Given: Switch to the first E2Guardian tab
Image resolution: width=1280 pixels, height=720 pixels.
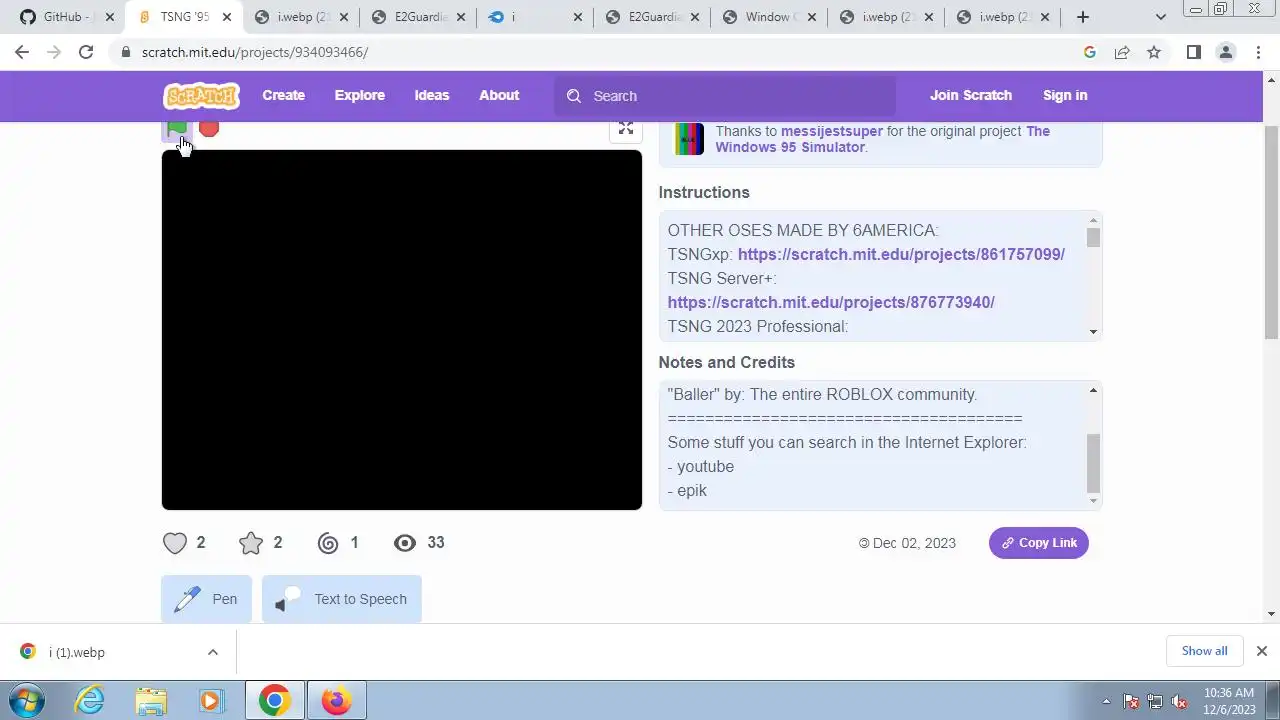Looking at the screenshot, I should (419, 17).
